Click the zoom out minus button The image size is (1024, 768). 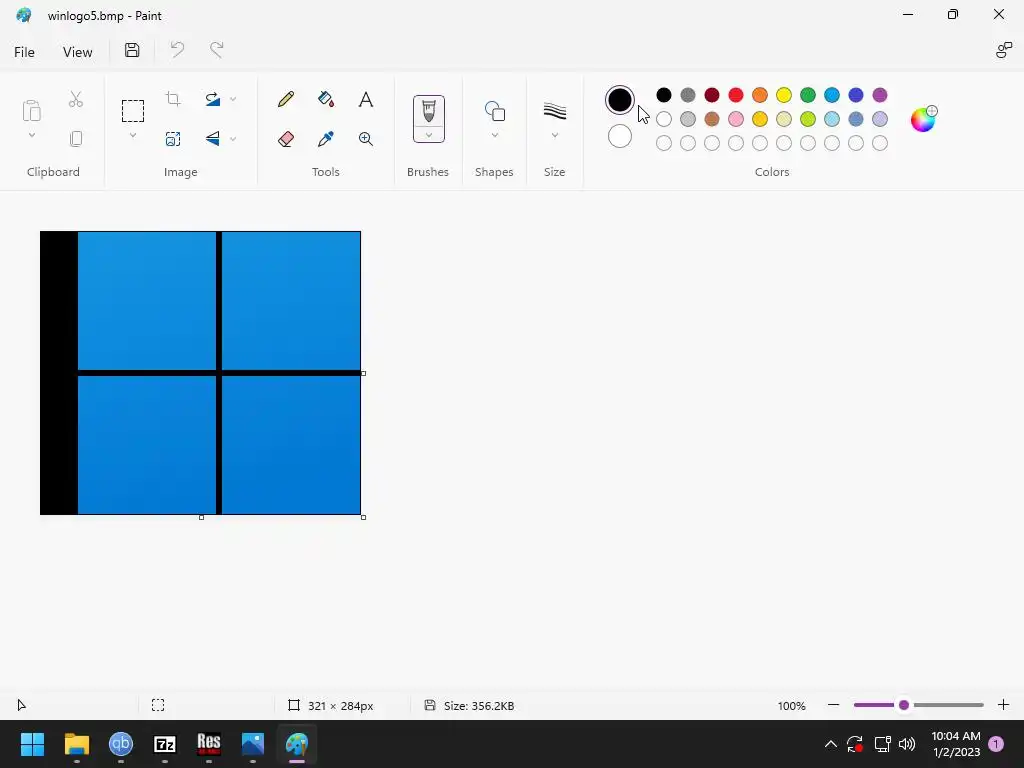[833, 705]
